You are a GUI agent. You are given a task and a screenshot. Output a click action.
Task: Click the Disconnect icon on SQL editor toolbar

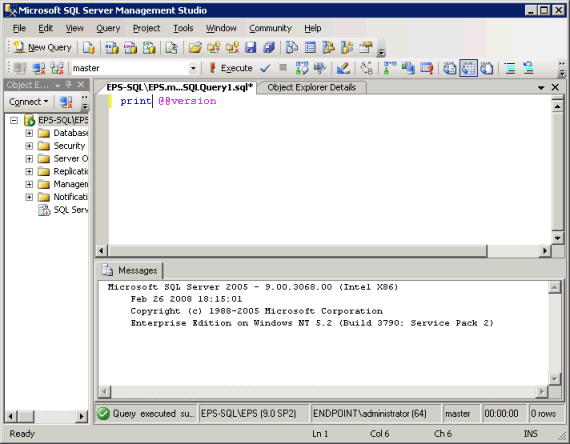point(39,68)
